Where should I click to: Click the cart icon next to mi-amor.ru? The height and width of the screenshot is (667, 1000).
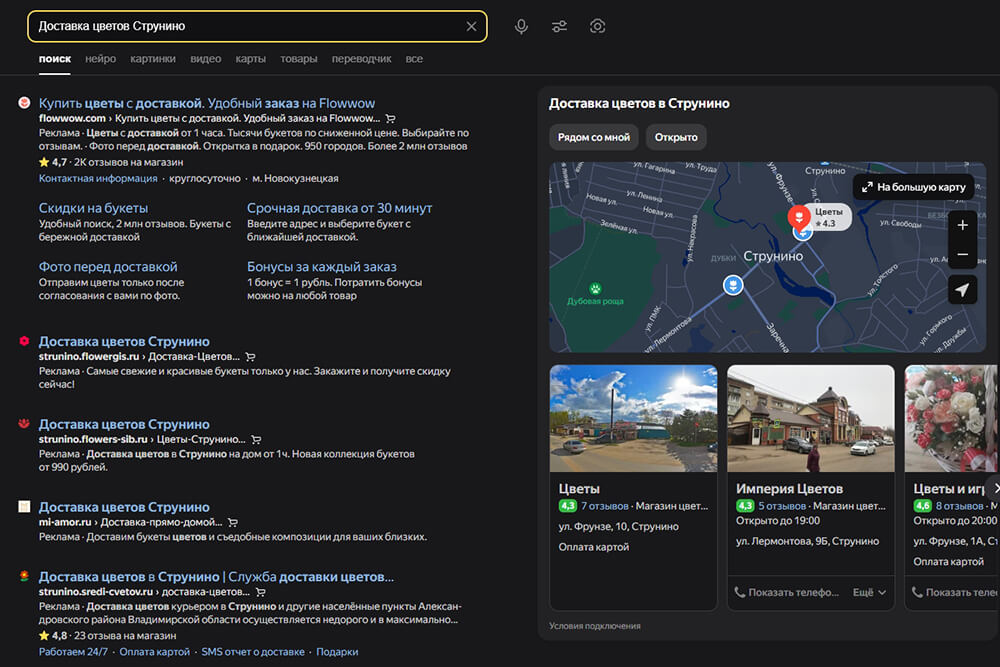tap(233, 523)
